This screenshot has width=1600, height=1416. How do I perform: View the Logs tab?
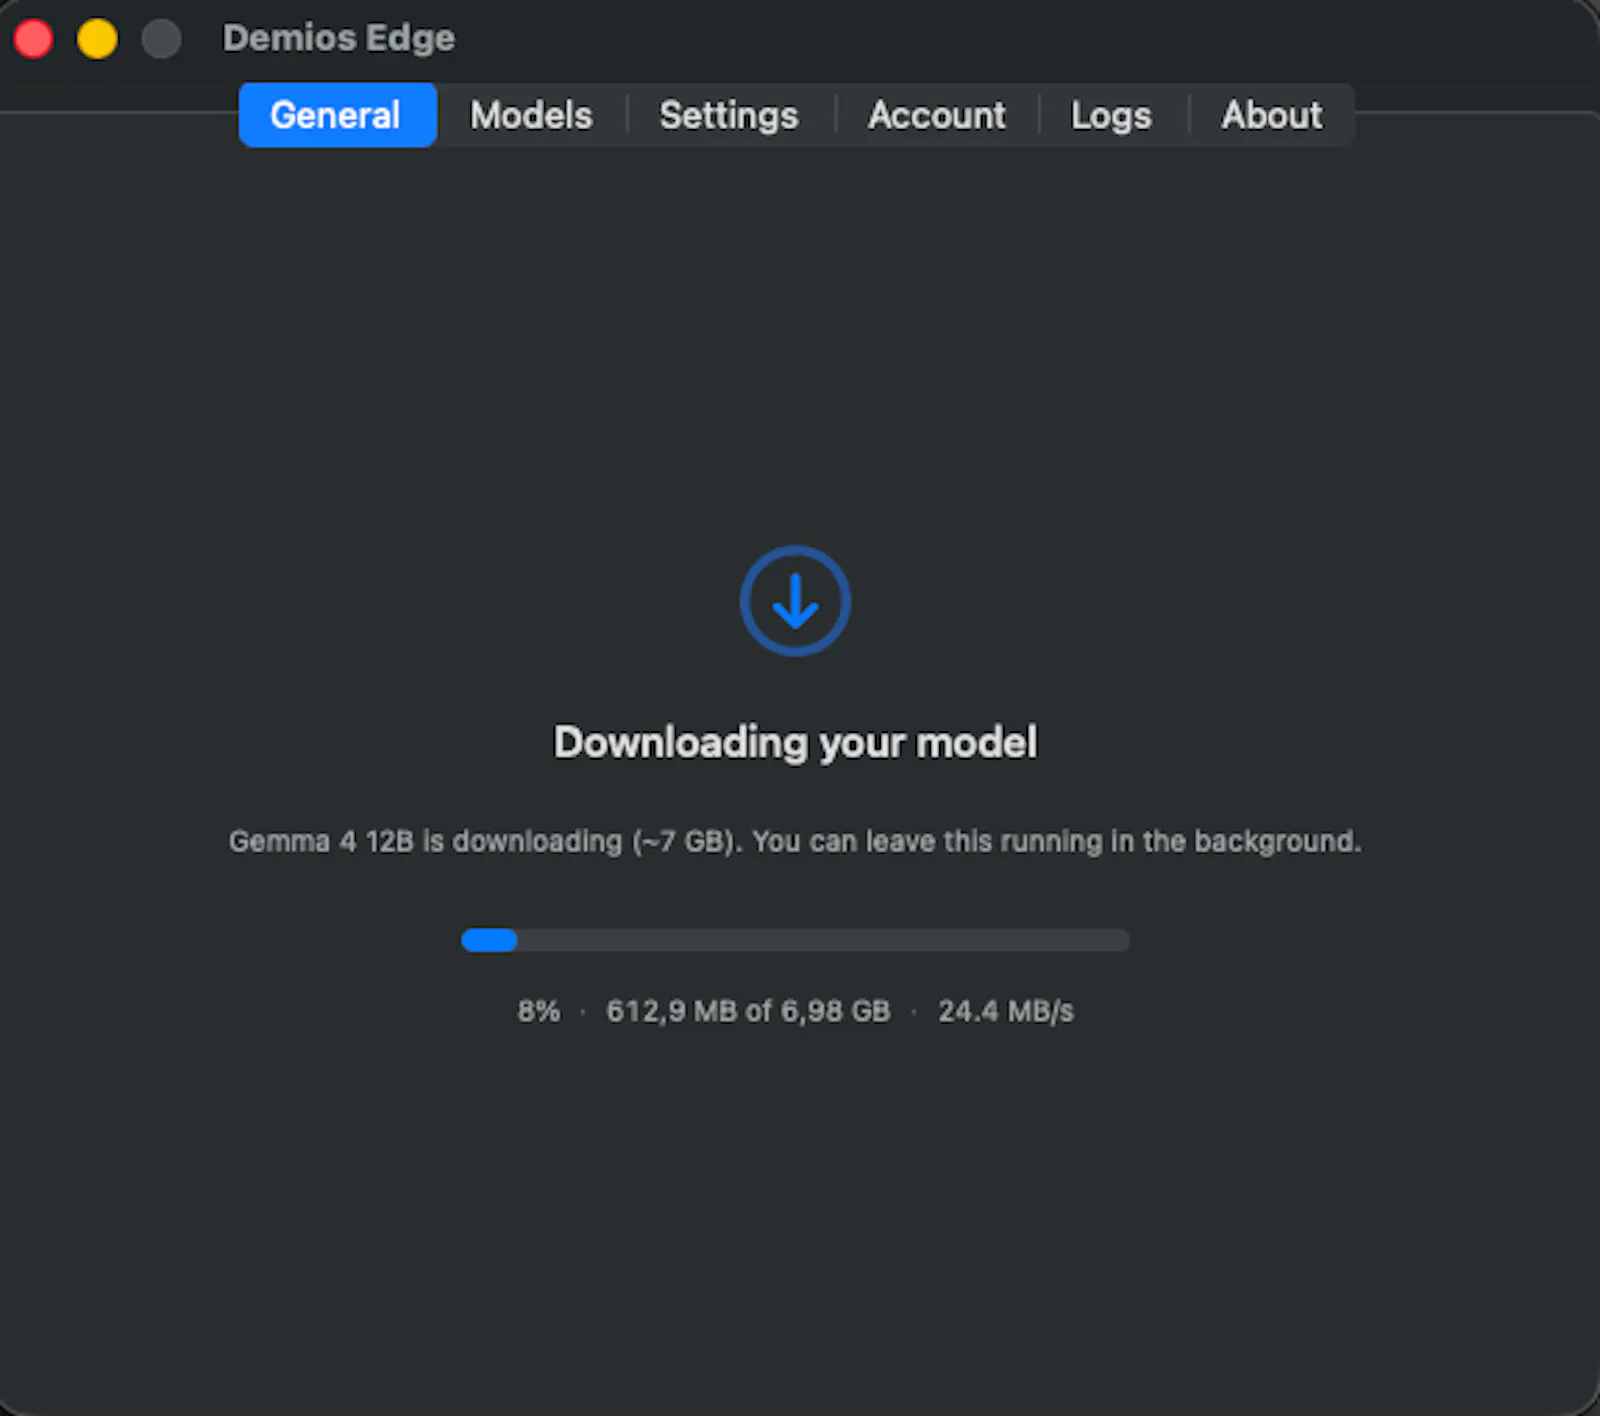click(1111, 115)
